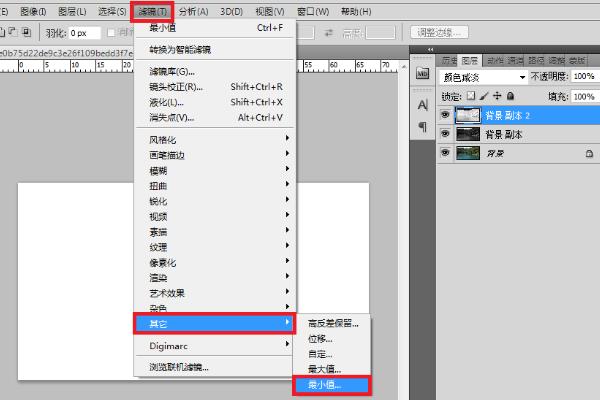Expand the 素描 filter submenu

(215, 232)
